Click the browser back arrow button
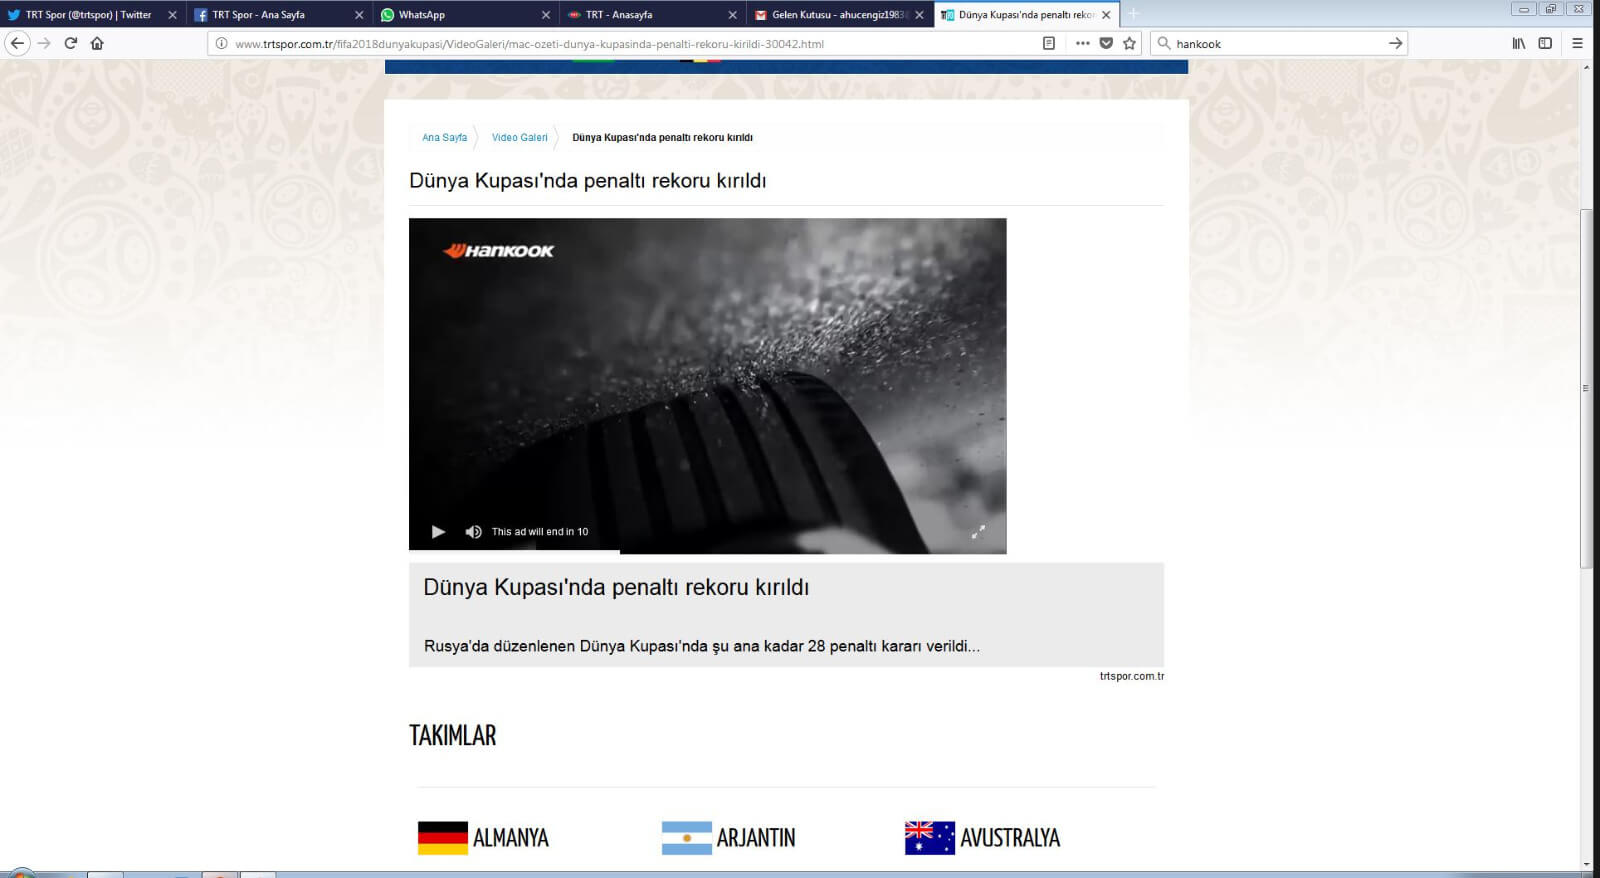 pyautogui.click(x=17, y=43)
